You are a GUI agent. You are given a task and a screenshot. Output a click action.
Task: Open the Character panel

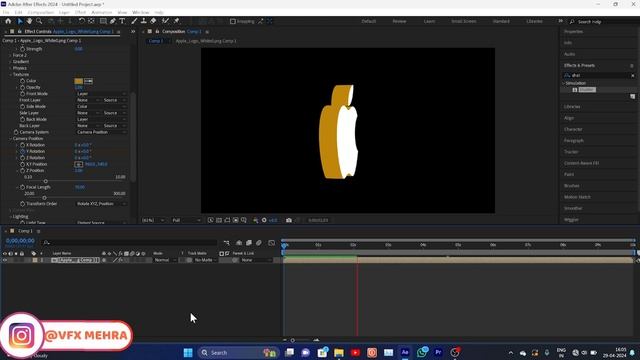coord(573,129)
